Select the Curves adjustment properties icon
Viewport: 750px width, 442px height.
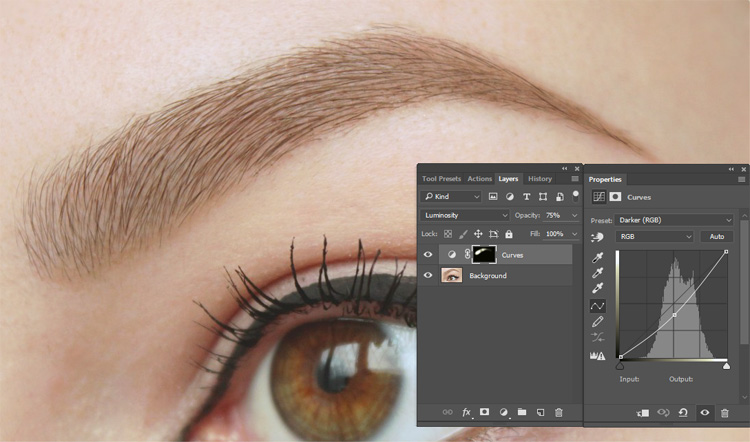coord(598,197)
